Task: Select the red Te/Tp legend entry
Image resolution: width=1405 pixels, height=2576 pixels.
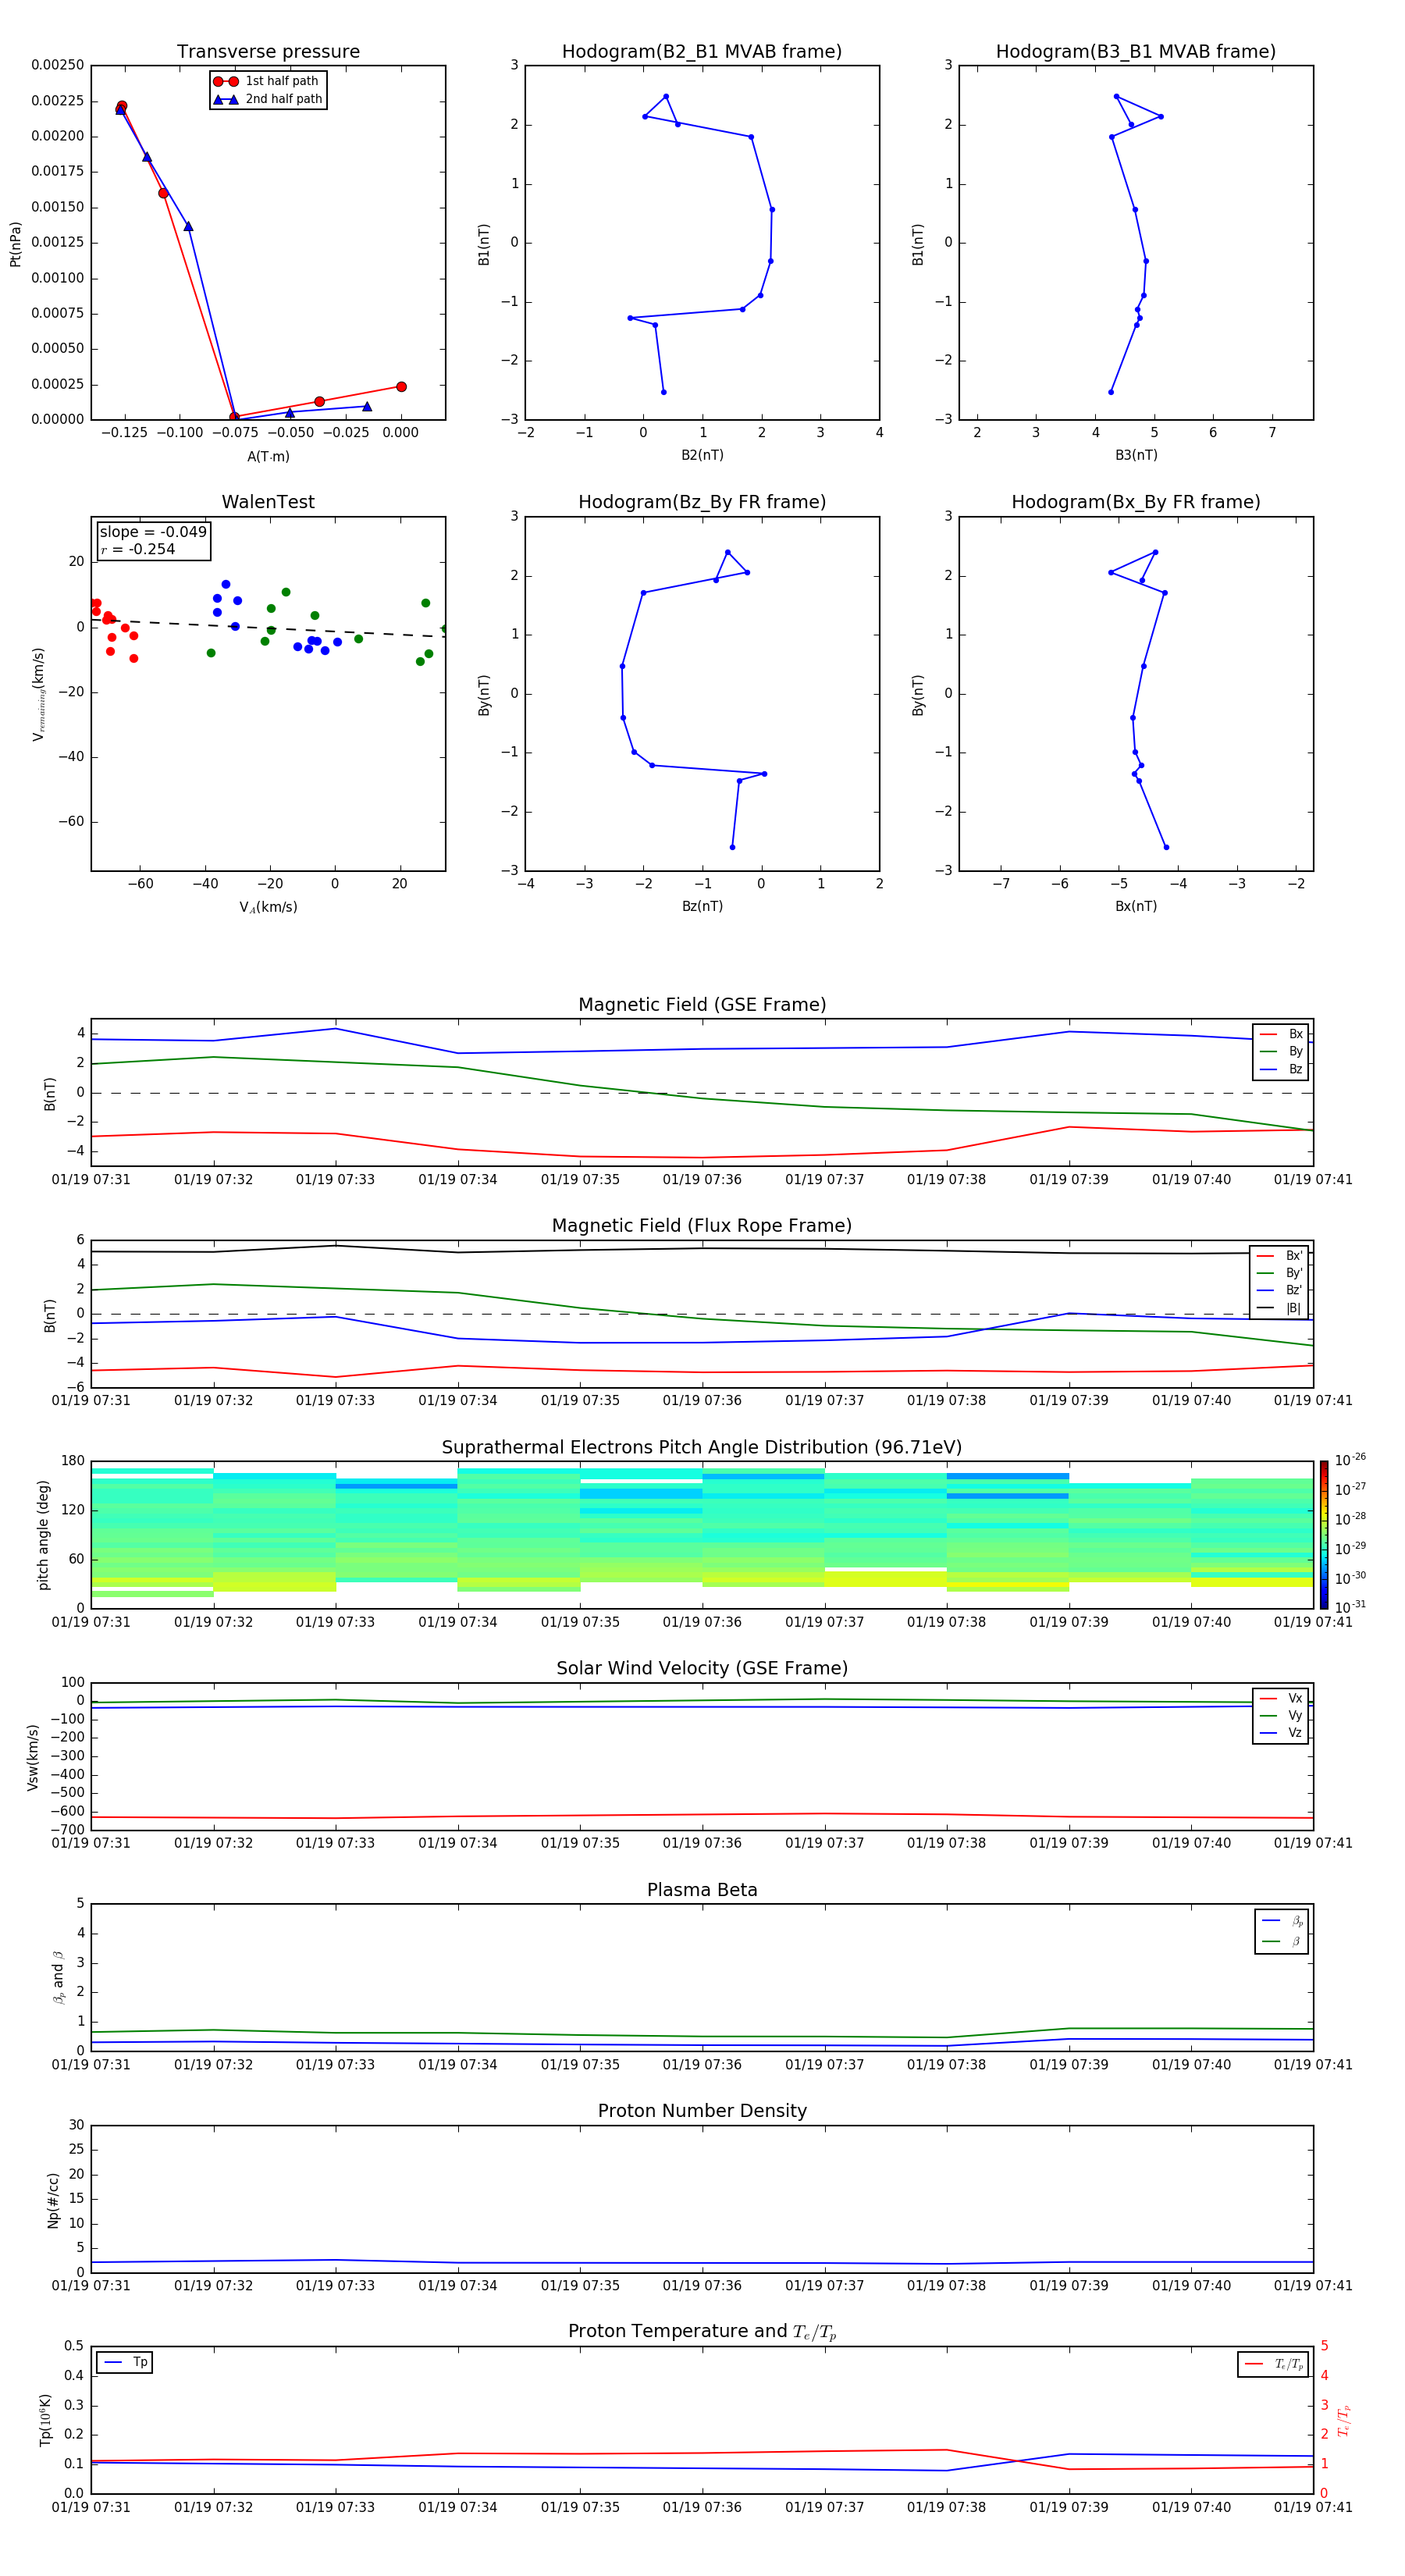Action: pyautogui.click(x=1274, y=2365)
